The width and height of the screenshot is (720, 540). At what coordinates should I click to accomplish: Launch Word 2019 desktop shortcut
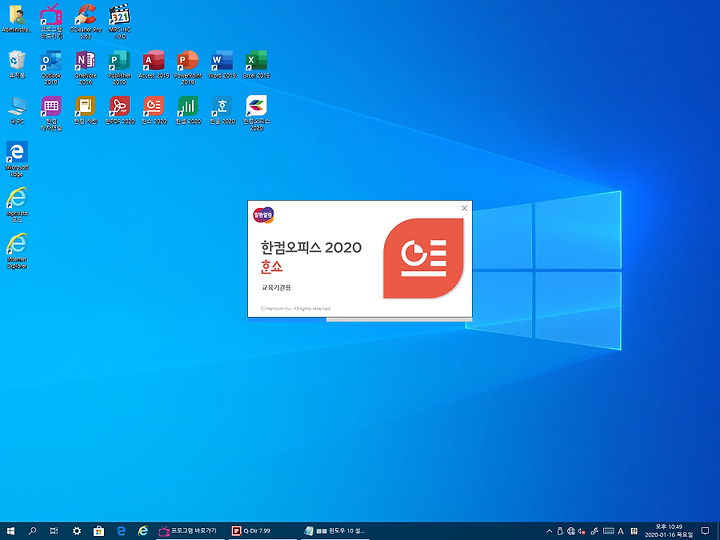(x=222, y=64)
